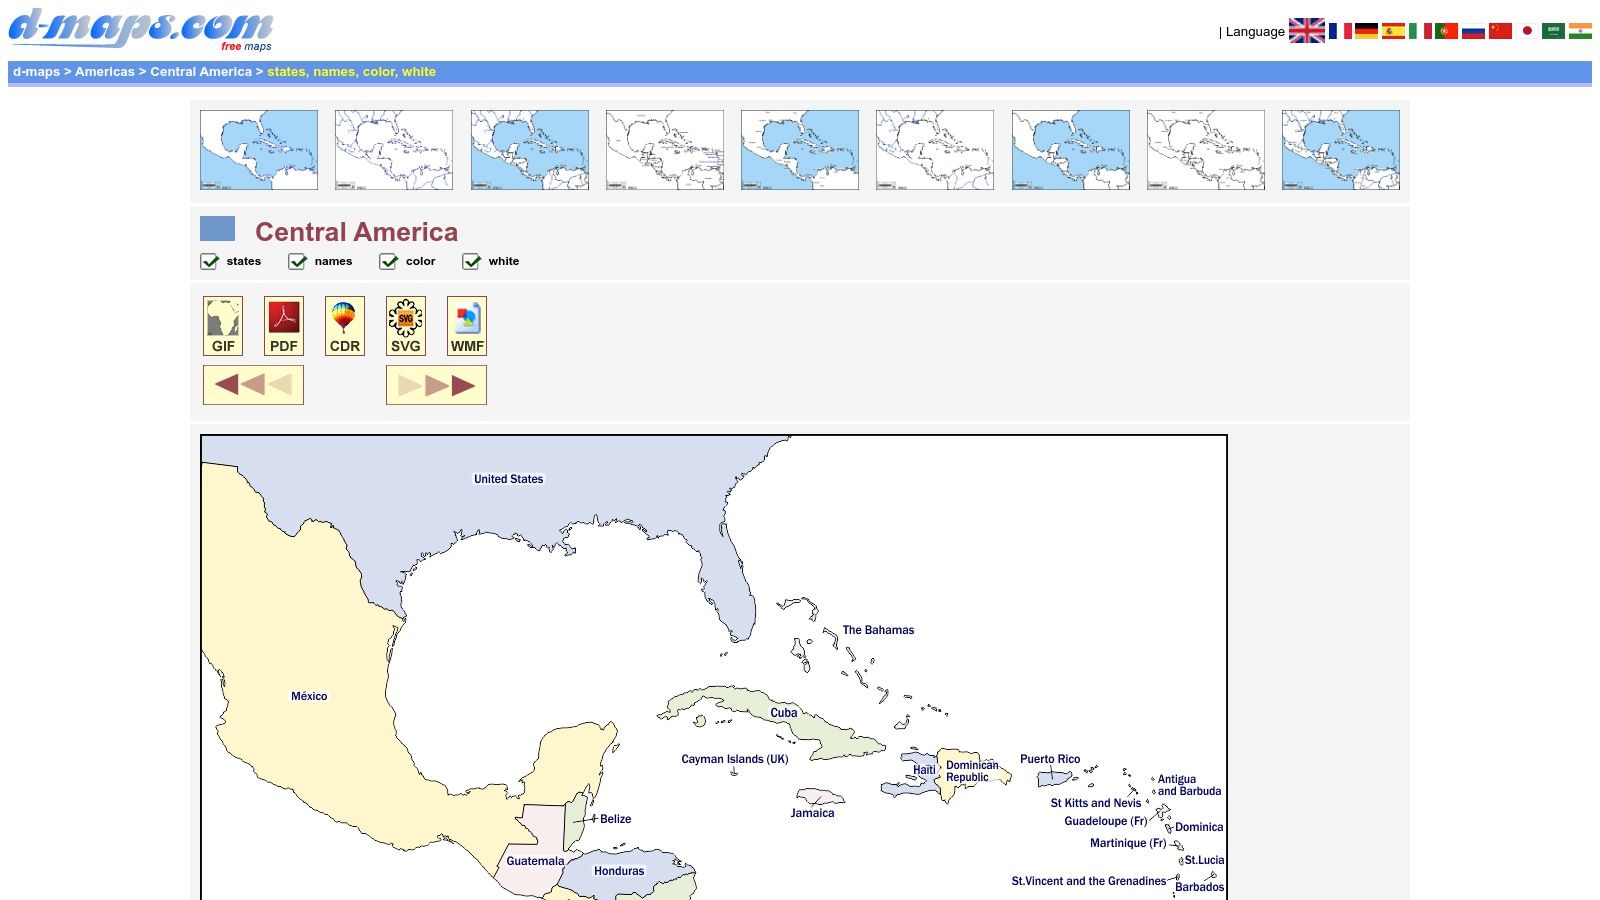Select the French flag to change language
Screen dimensions: 1600x900
pos(1343,31)
